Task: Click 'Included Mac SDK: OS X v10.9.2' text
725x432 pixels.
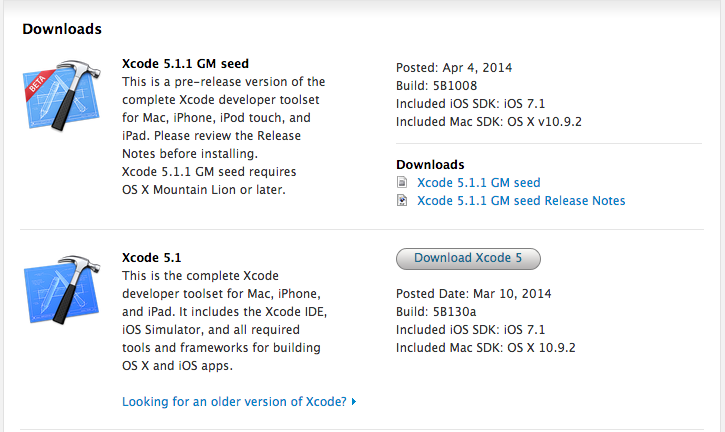Action: [x=487, y=119]
